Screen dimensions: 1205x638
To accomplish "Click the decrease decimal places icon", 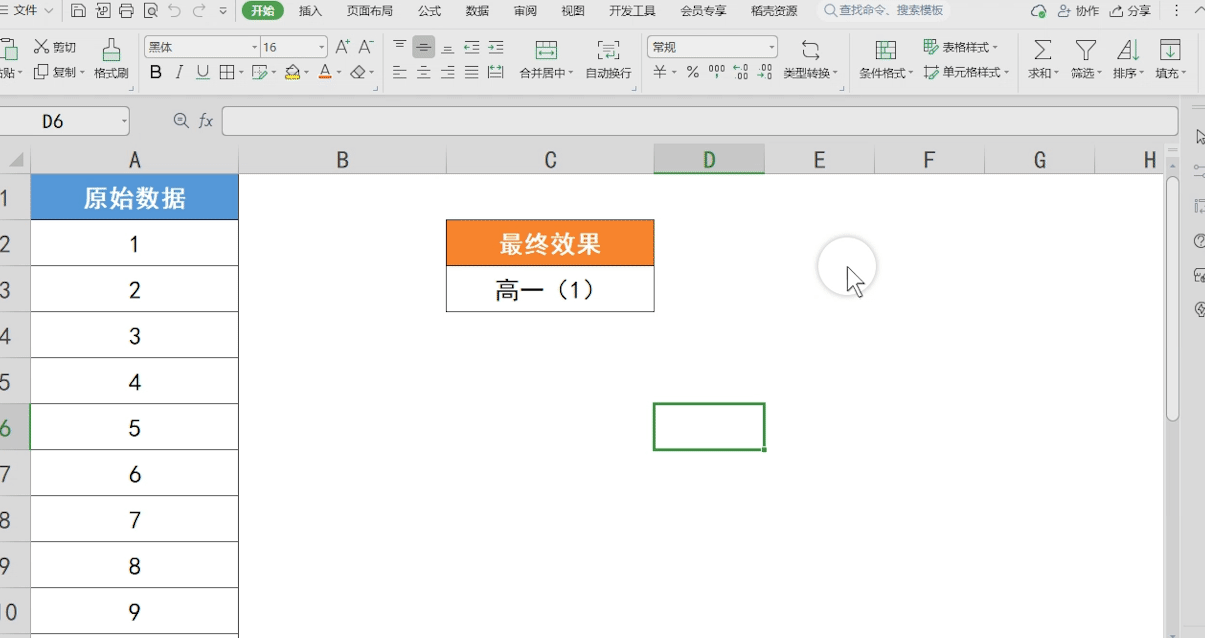I will [765, 72].
